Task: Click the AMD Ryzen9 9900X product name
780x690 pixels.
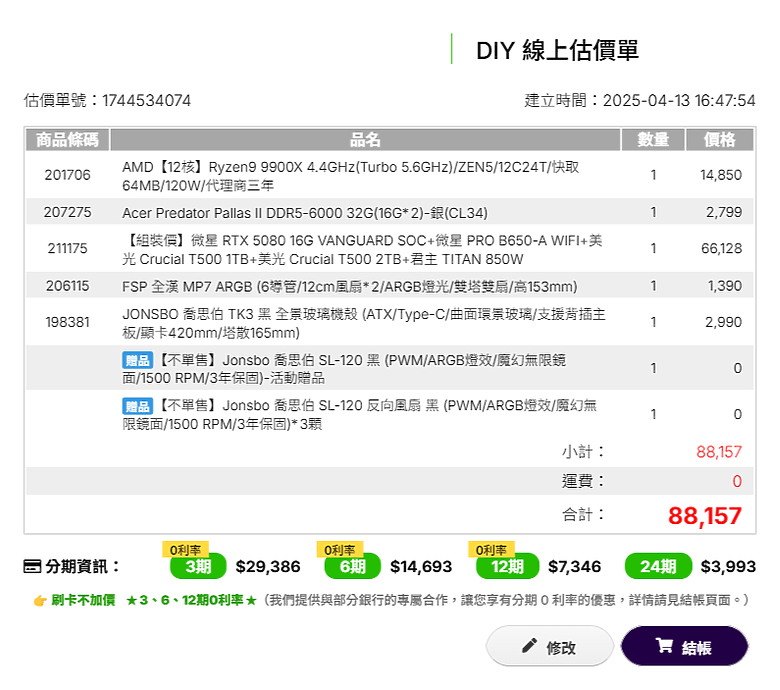Action: point(351,176)
